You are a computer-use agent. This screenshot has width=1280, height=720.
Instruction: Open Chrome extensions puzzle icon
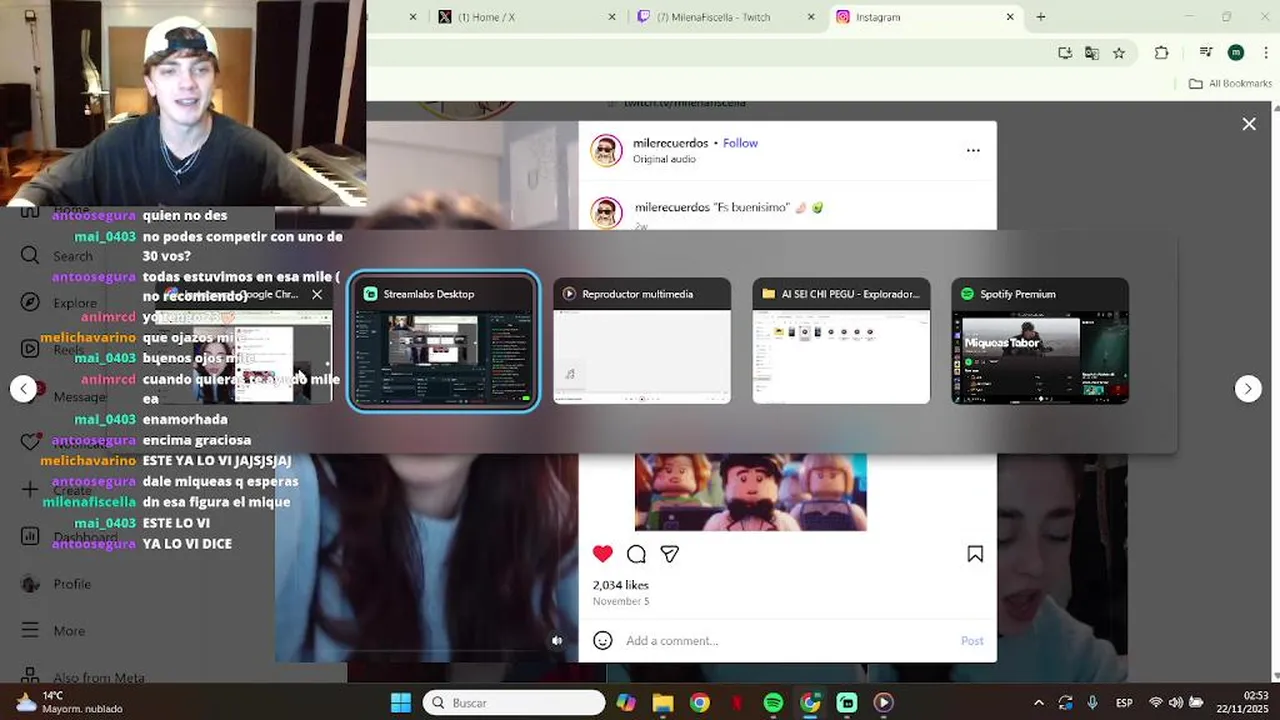coord(1161,53)
